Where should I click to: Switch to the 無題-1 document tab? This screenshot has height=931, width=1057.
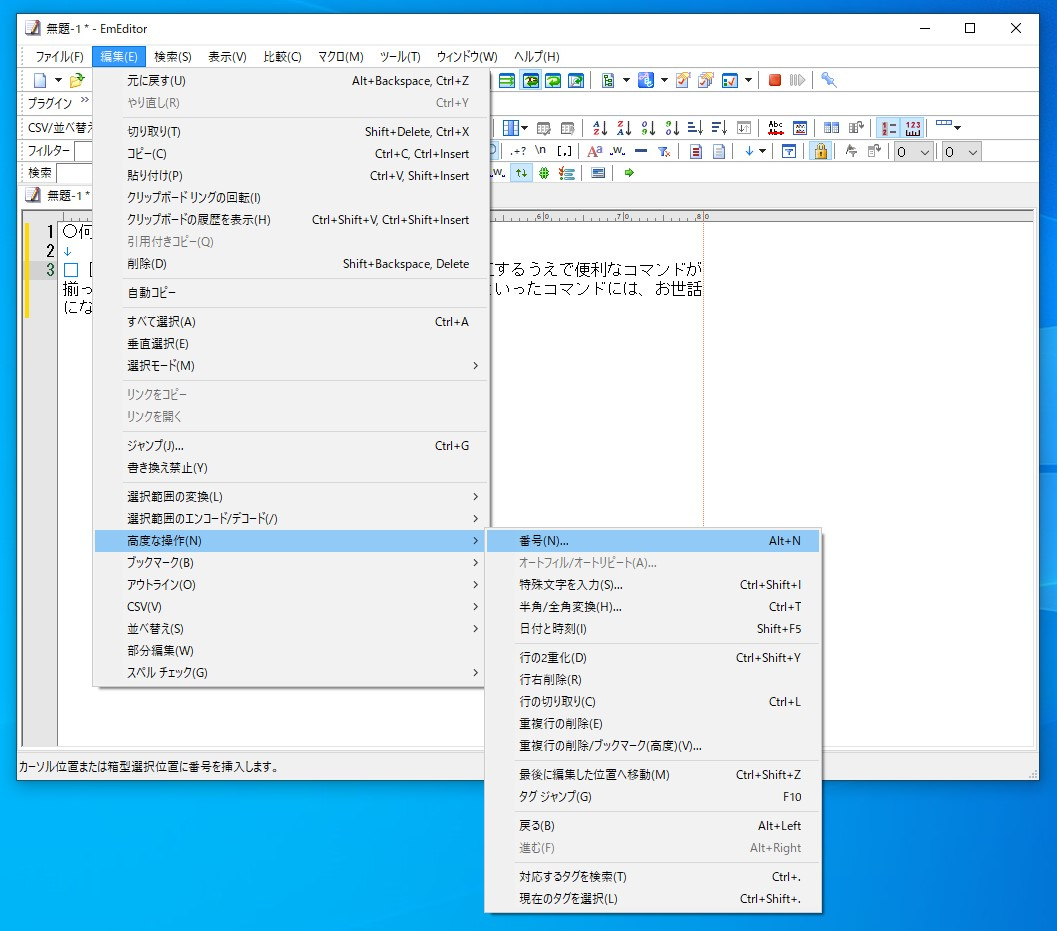[59, 196]
